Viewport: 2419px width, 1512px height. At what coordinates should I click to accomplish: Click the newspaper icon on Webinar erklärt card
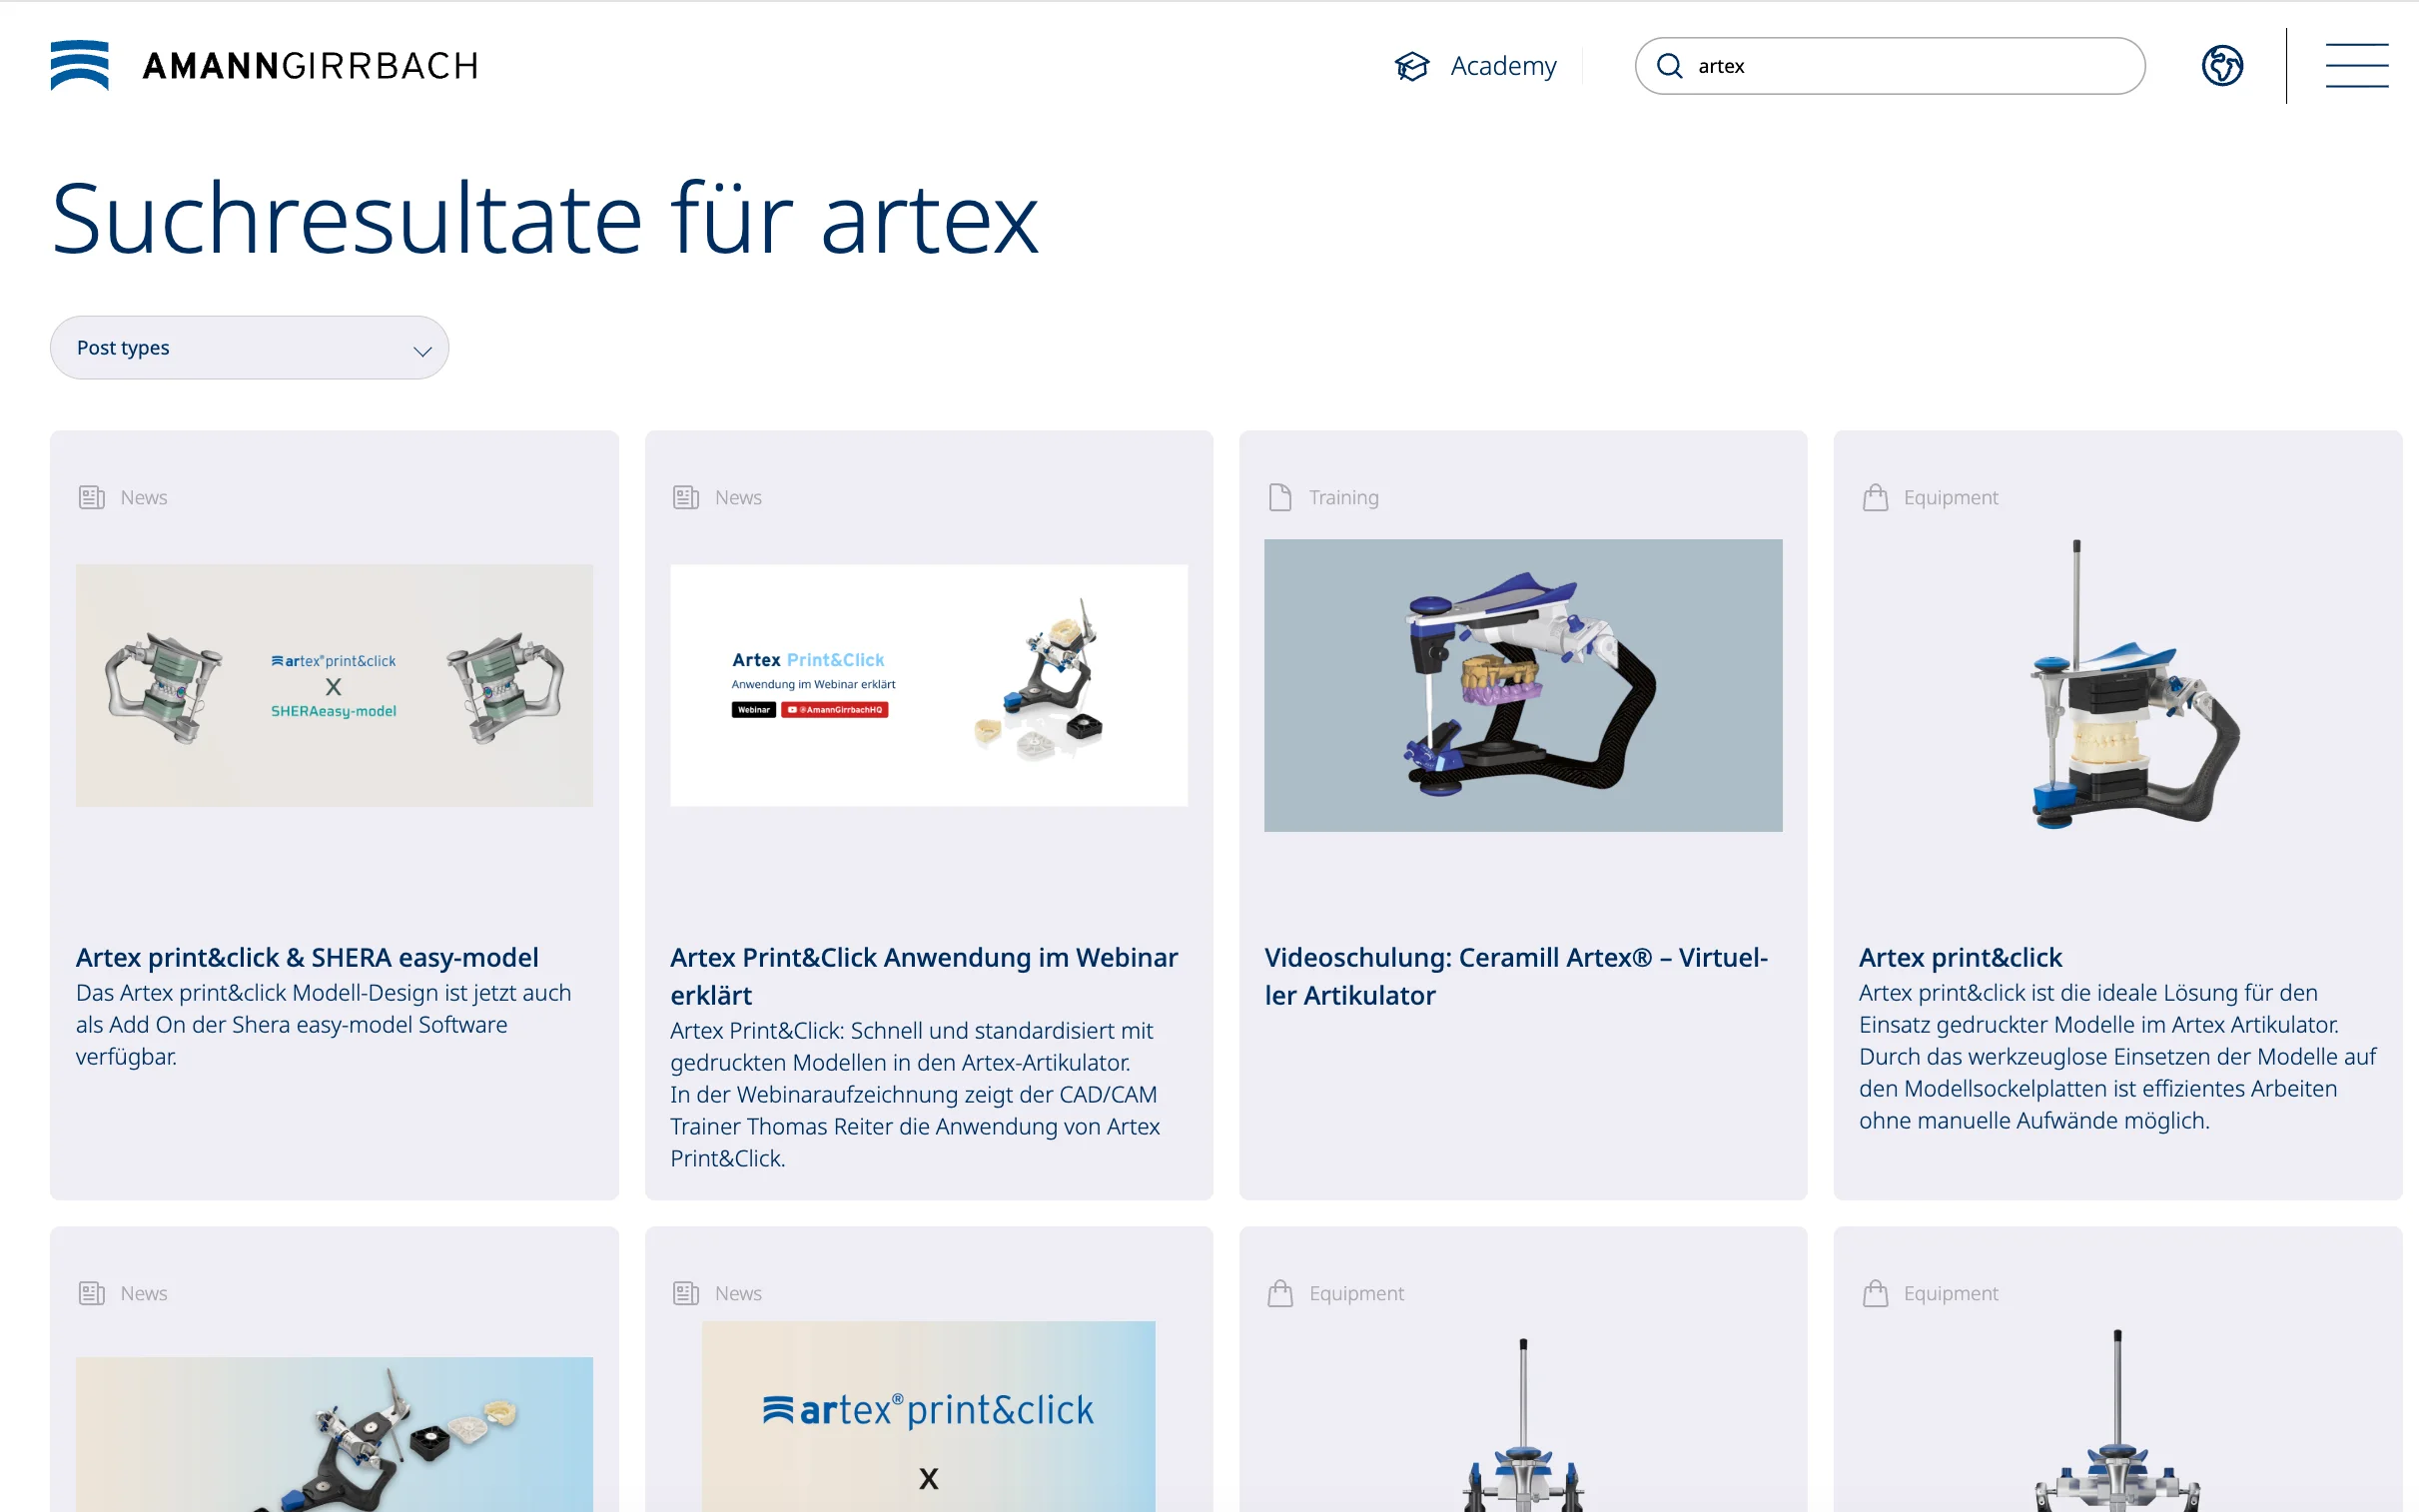pyautogui.click(x=686, y=497)
